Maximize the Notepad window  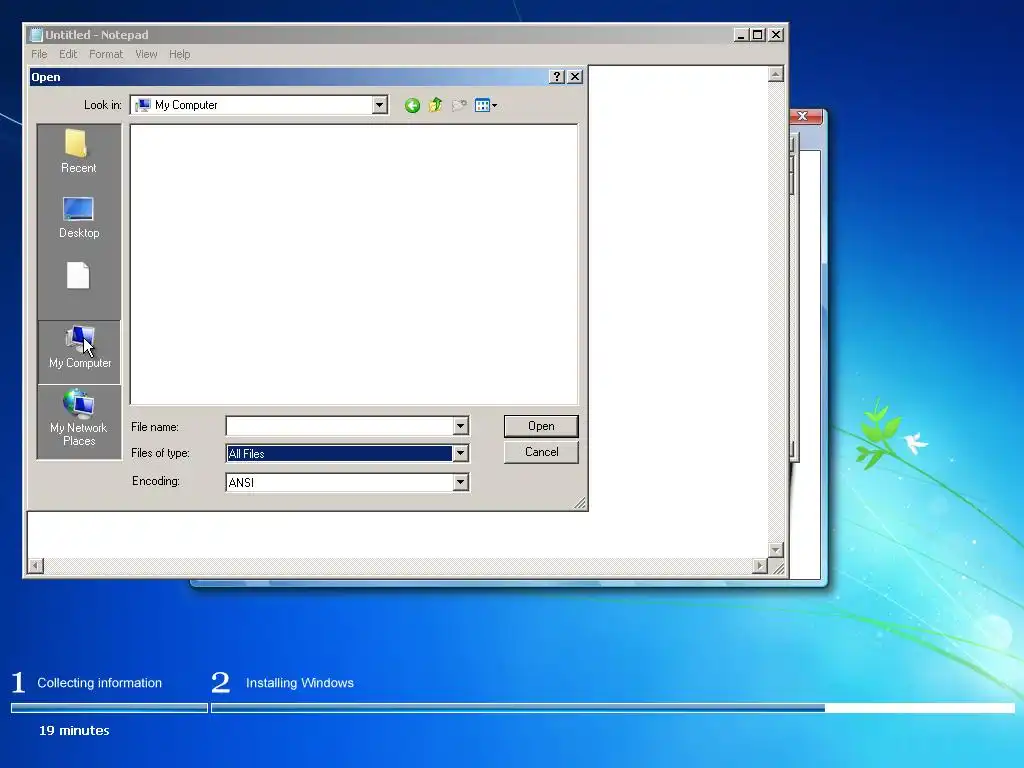[758, 35]
